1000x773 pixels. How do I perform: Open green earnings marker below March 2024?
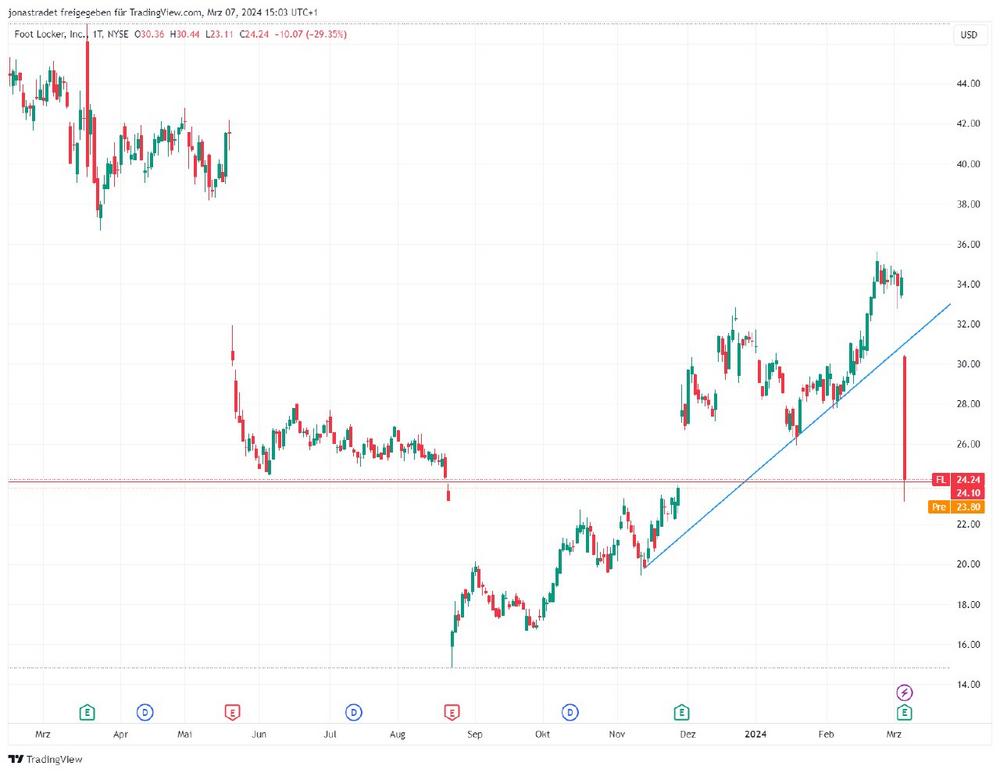pyautogui.click(x=904, y=712)
